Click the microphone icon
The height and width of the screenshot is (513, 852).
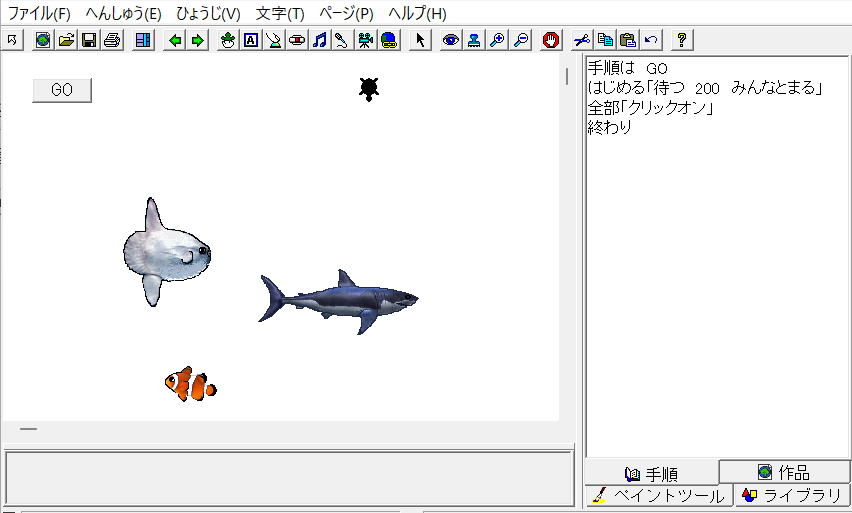pyautogui.click(x=342, y=40)
